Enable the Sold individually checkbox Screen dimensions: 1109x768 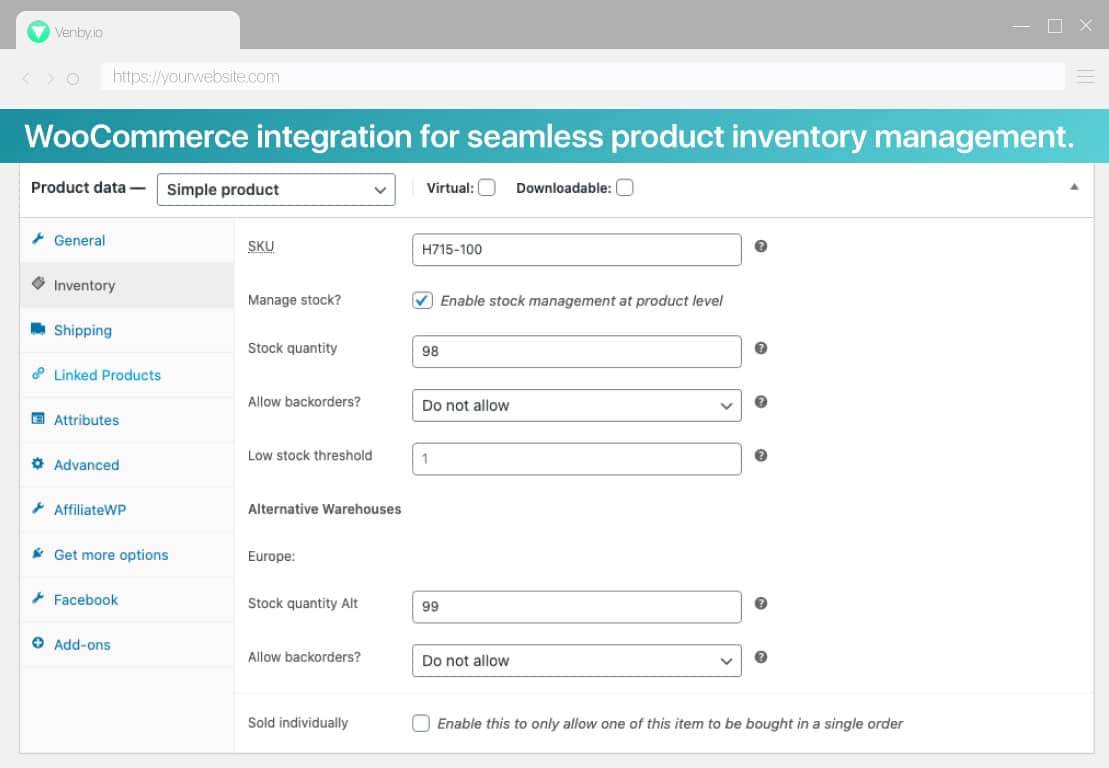click(x=421, y=723)
